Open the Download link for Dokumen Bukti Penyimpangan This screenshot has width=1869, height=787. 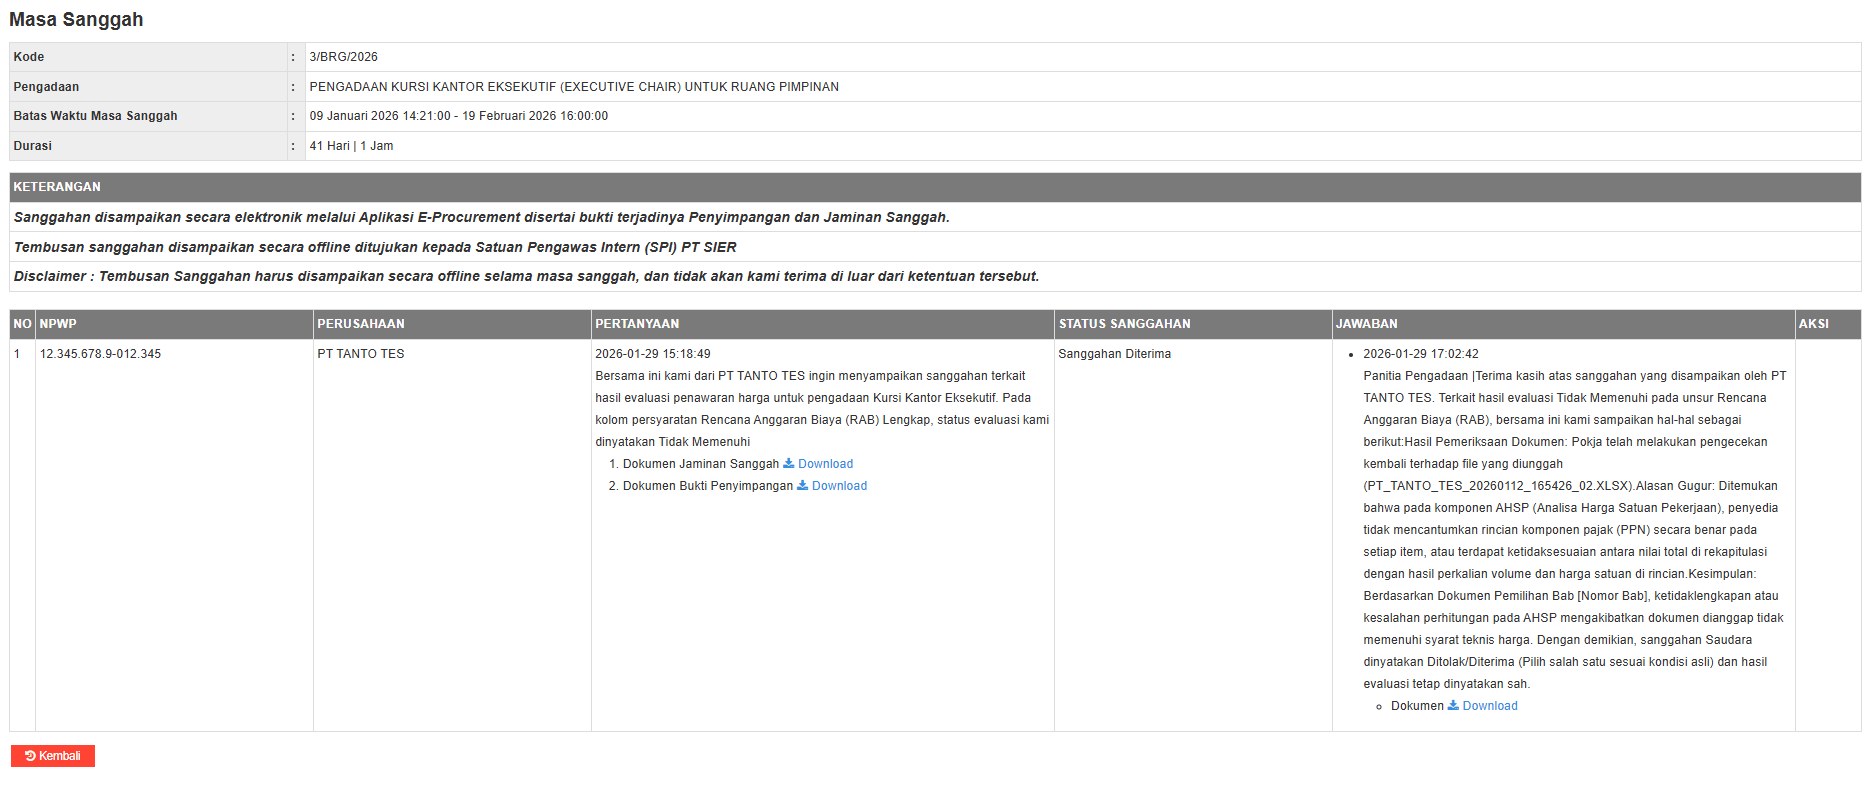[839, 486]
